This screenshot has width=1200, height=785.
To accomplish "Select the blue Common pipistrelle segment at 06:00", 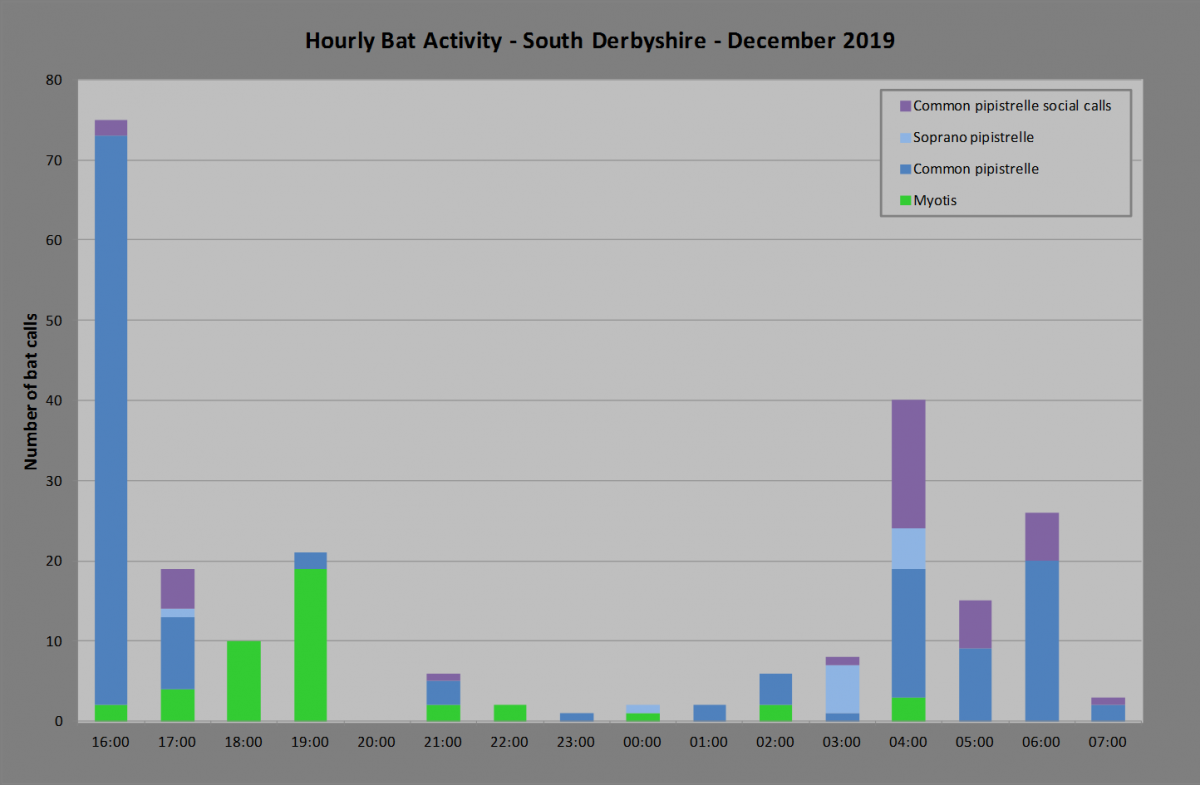I will (1041, 641).
